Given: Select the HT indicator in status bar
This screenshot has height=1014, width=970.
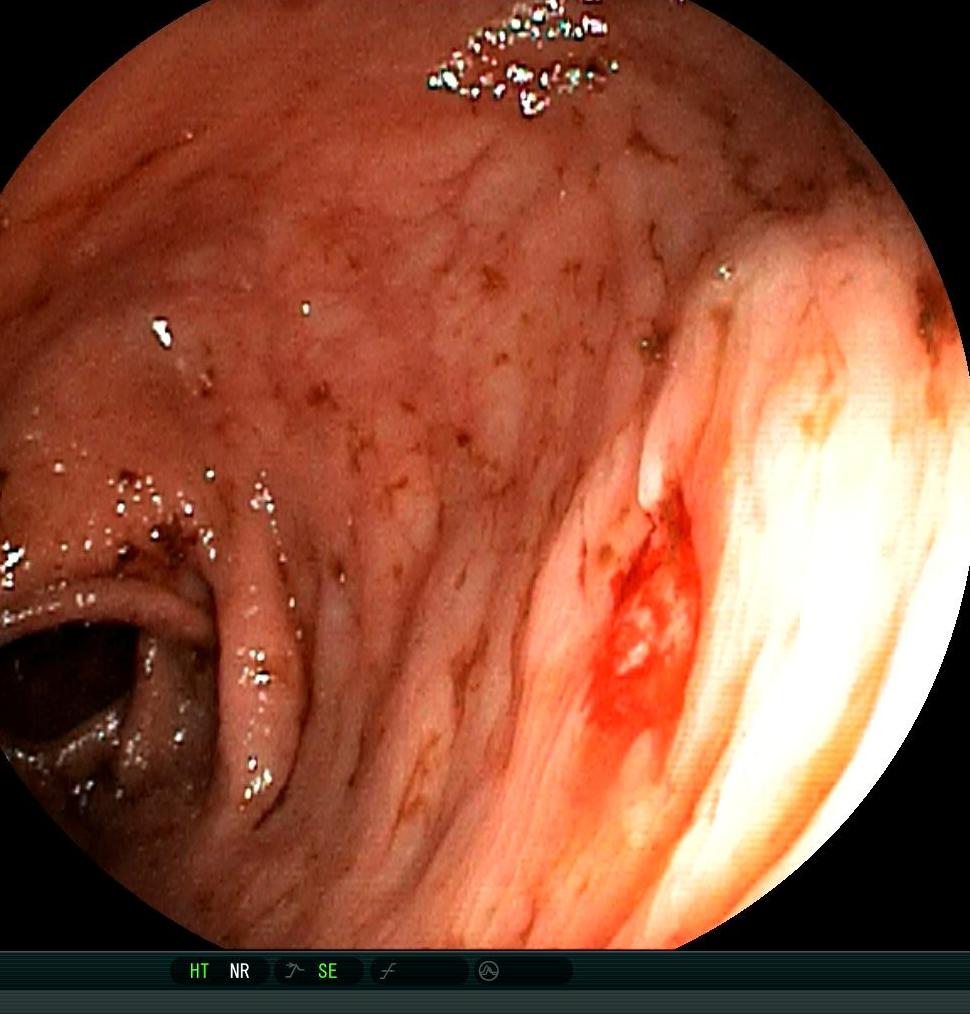Looking at the screenshot, I should (x=199, y=971).
